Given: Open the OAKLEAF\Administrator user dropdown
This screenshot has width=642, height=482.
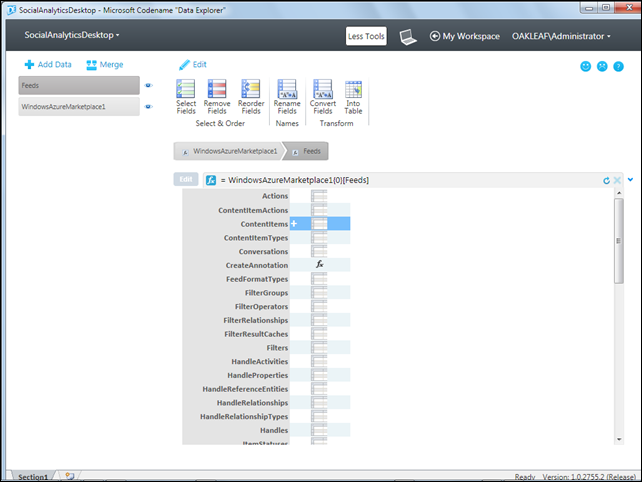Looking at the screenshot, I should 561,36.
